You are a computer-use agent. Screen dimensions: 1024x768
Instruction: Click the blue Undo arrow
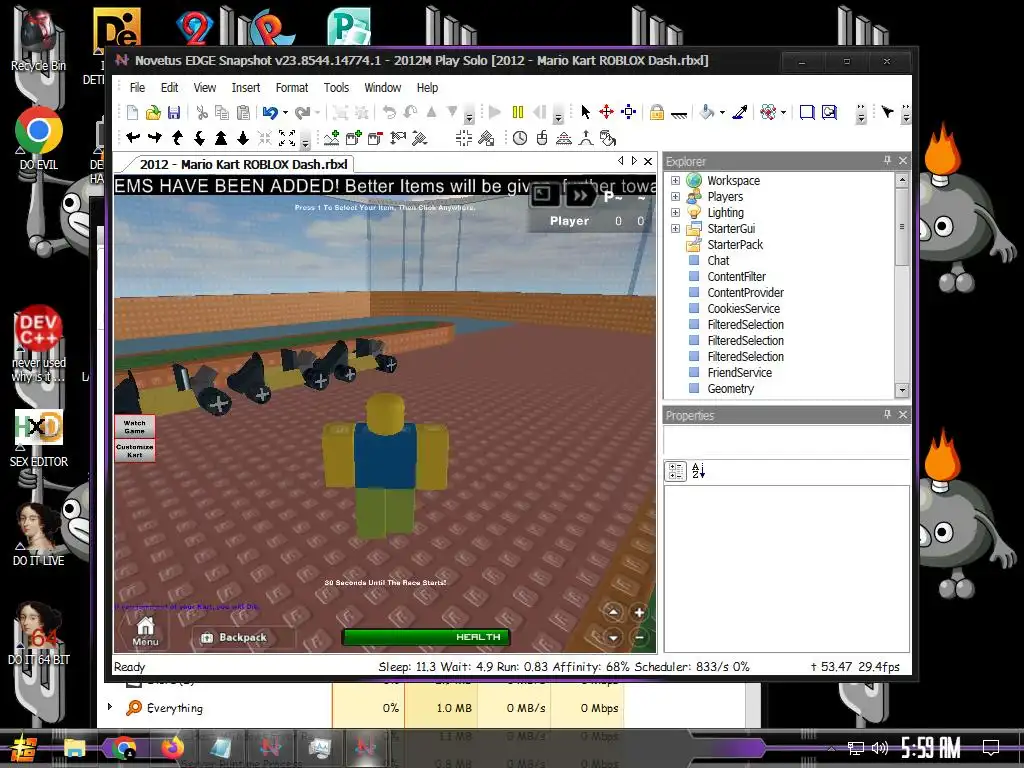[270, 112]
